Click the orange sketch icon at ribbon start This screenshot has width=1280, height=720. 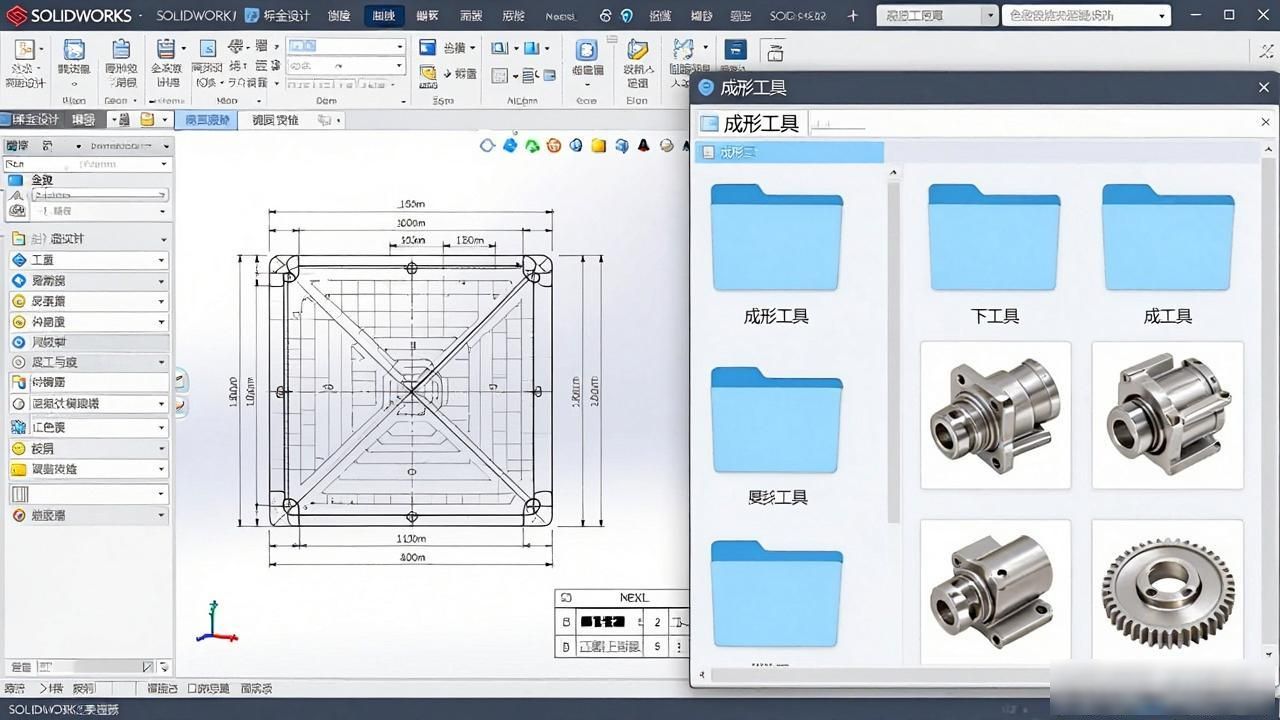24,51
